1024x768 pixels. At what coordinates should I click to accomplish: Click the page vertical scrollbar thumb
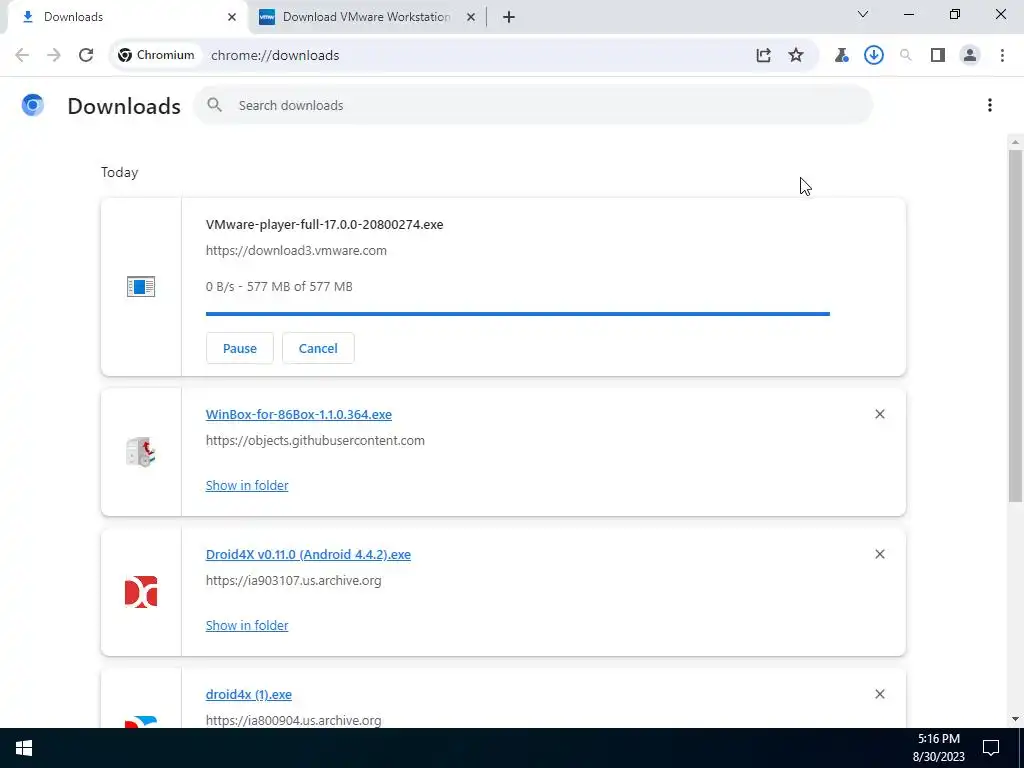tap(1016, 325)
